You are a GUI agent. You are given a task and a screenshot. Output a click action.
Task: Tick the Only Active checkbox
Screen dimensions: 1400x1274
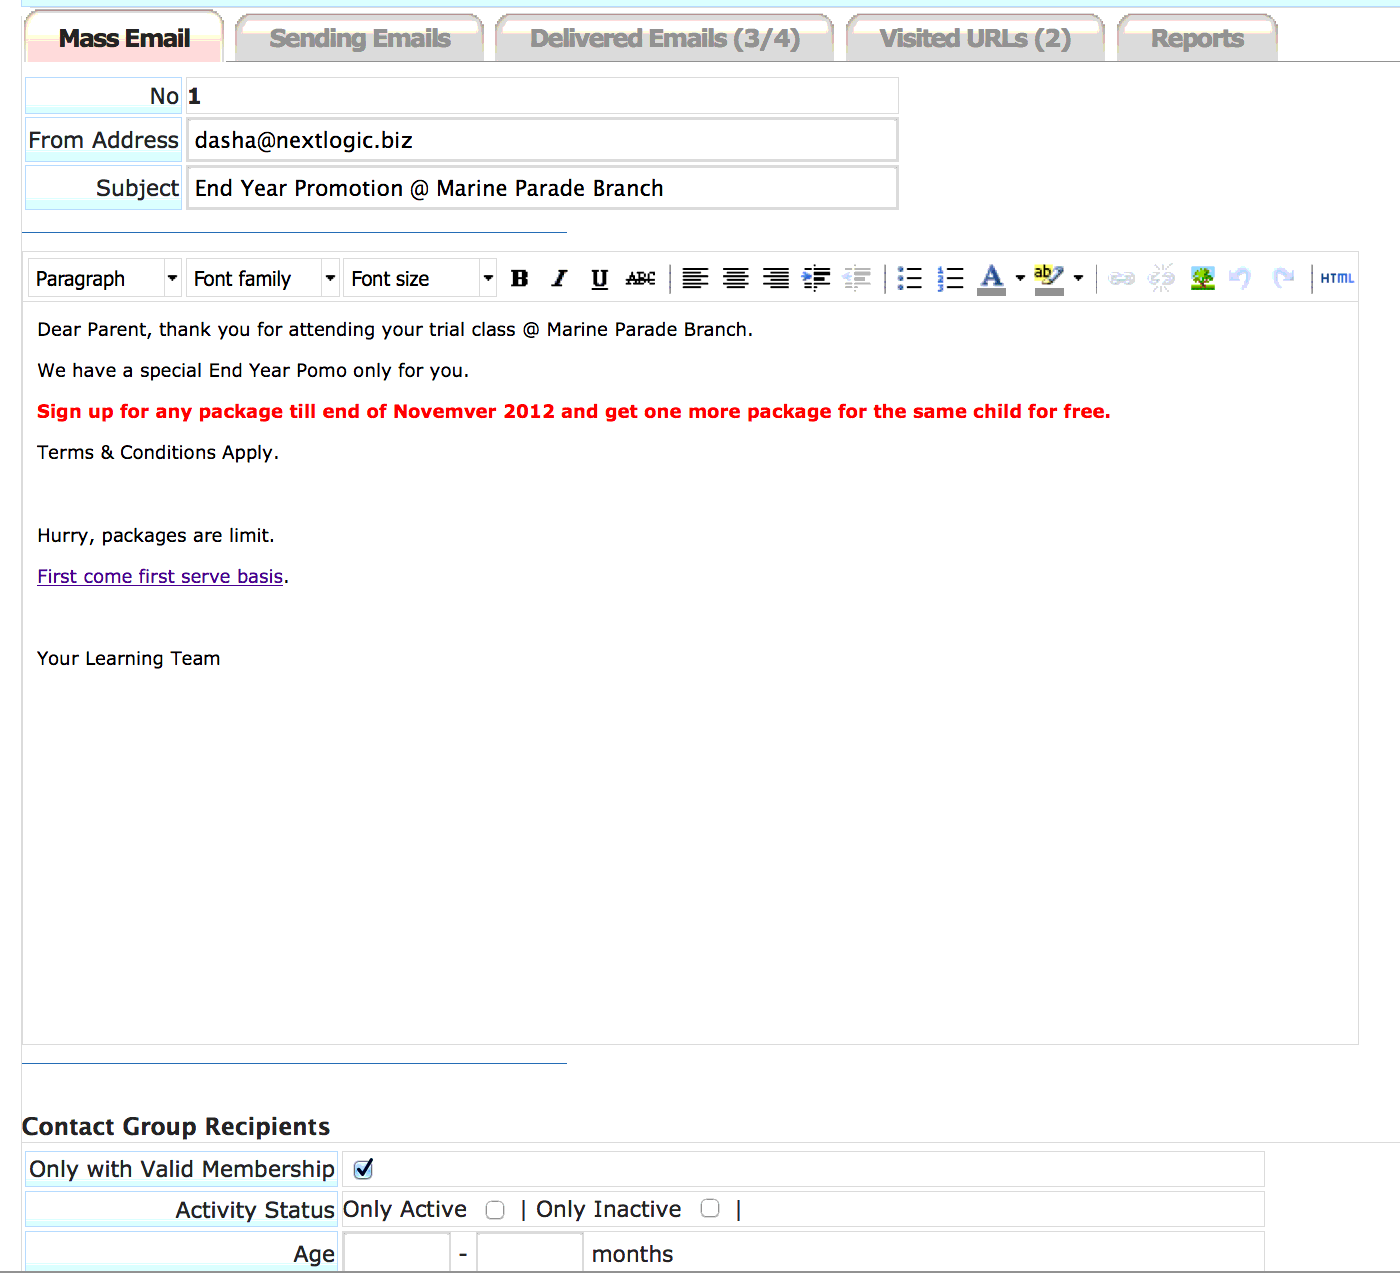point(495,1210)
